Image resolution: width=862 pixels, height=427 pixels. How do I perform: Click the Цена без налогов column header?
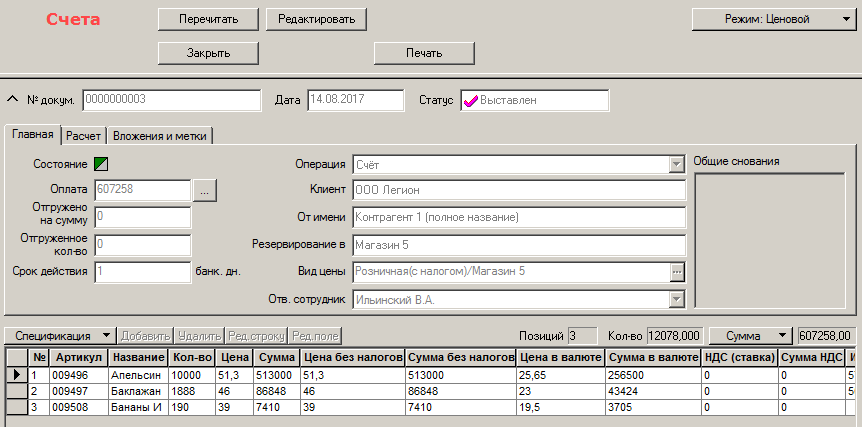tap(353, 357)
